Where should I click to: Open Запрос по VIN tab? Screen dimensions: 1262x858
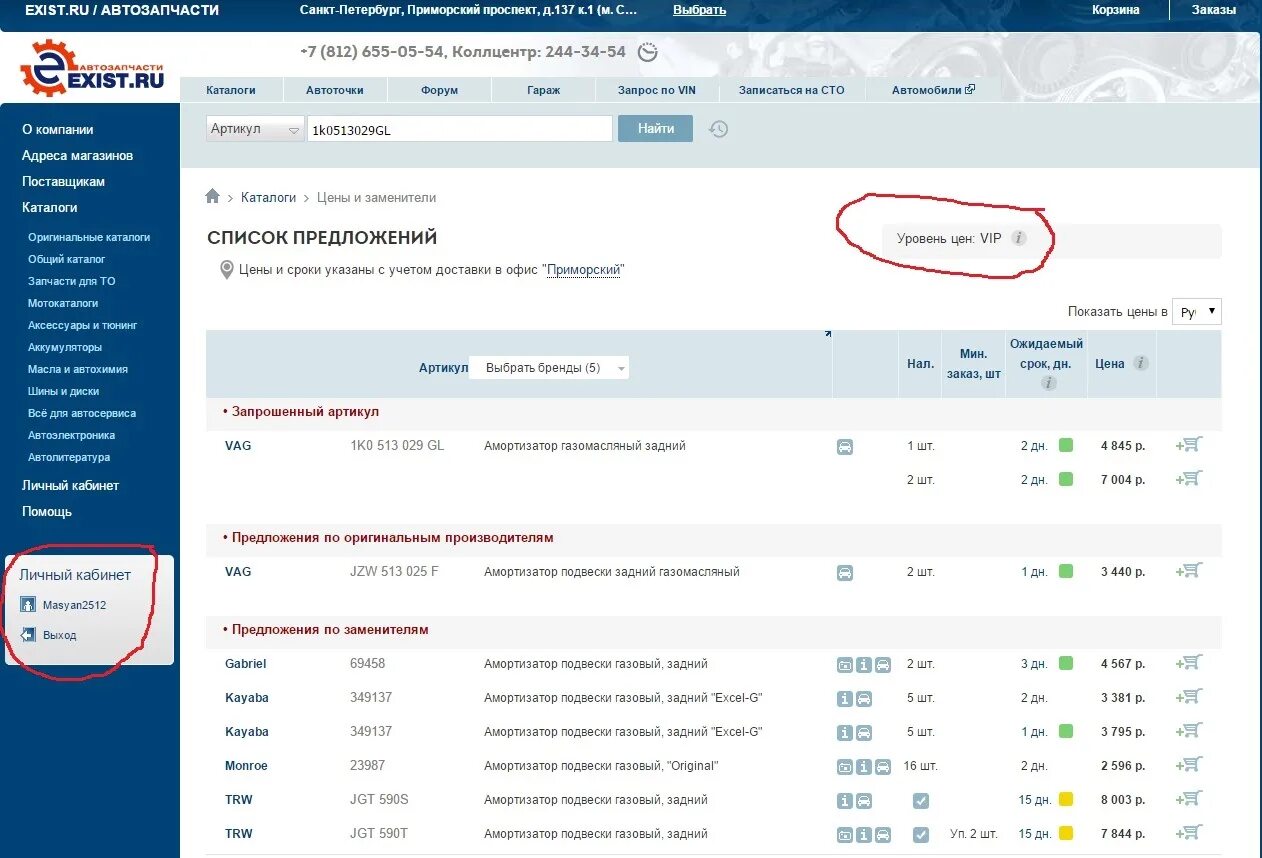coord(657,90)
